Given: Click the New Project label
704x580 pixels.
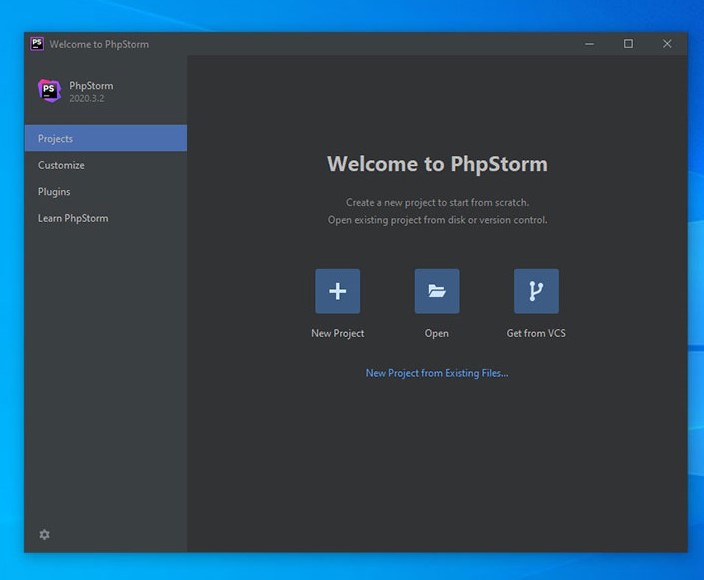Looking at the screenshot, I should point(338,333).
